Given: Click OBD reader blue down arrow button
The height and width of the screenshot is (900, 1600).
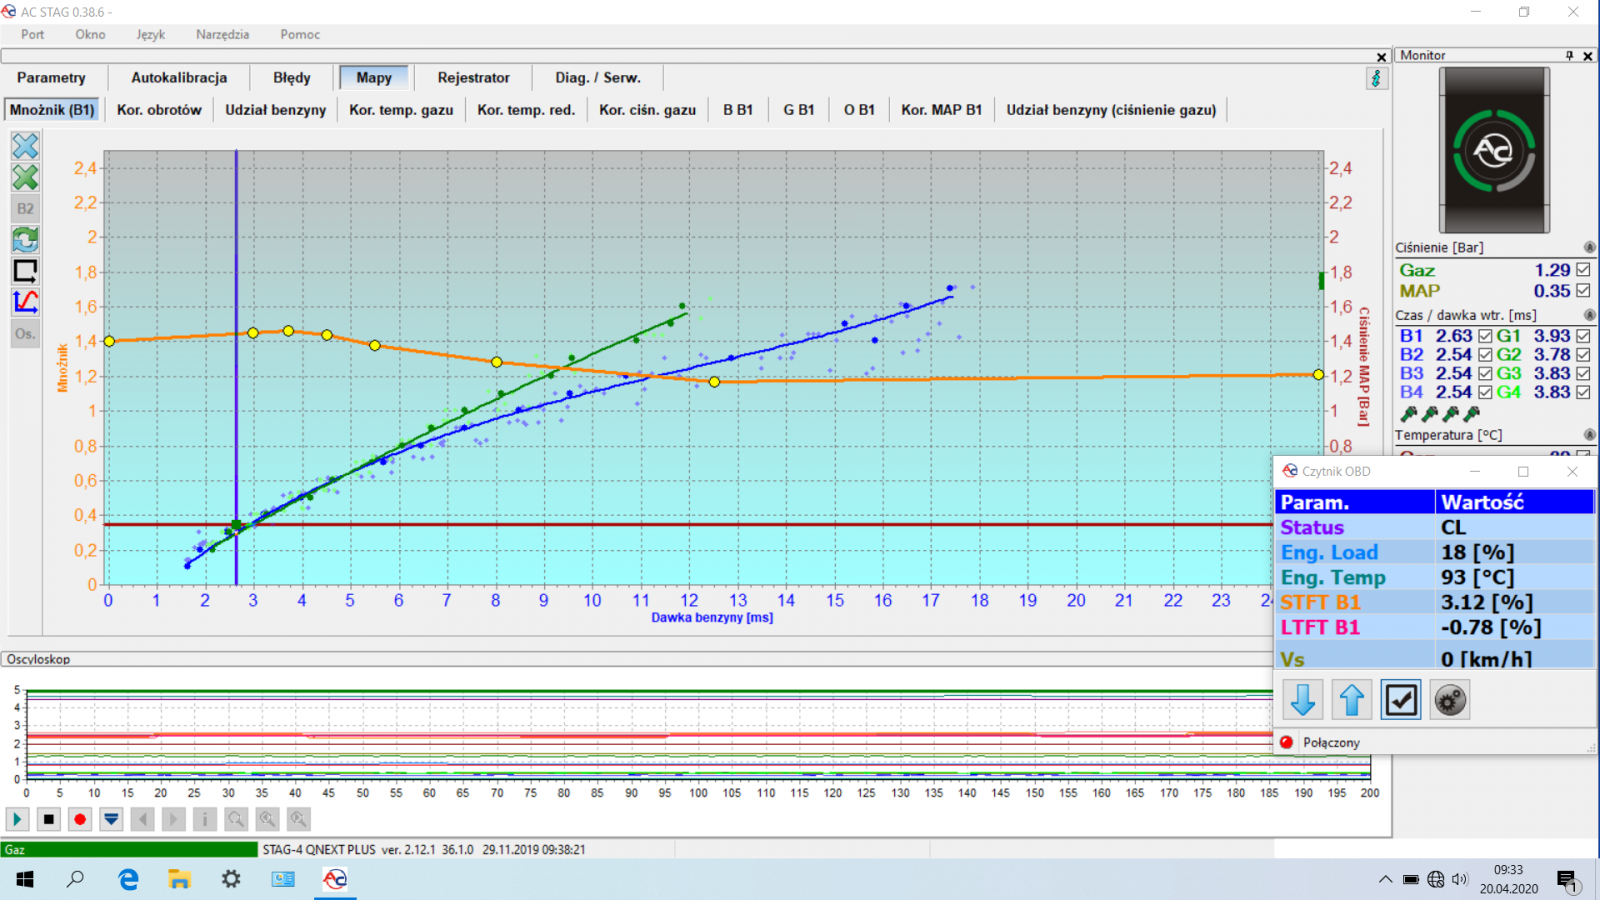Looking at the screenshot, I should (x=1303, y=700).
